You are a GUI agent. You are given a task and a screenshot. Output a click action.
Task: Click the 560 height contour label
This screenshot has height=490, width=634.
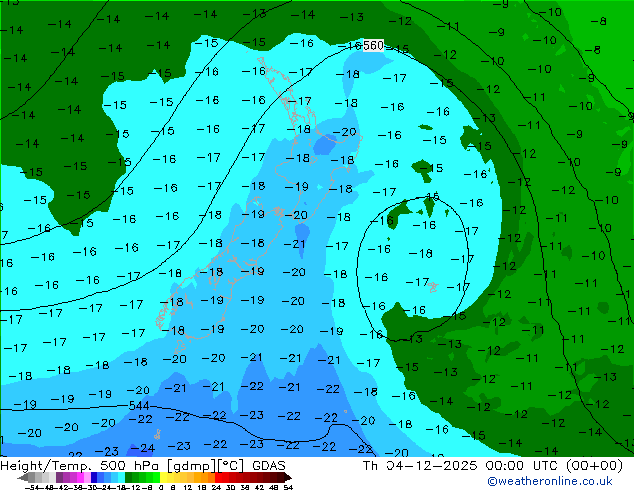coord(373,45)
